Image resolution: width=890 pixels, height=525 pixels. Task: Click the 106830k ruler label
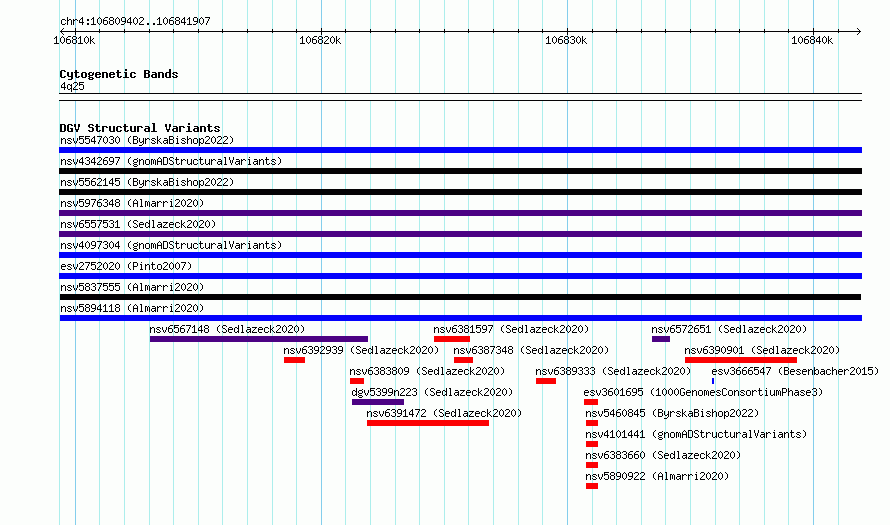tap(566, 40)
